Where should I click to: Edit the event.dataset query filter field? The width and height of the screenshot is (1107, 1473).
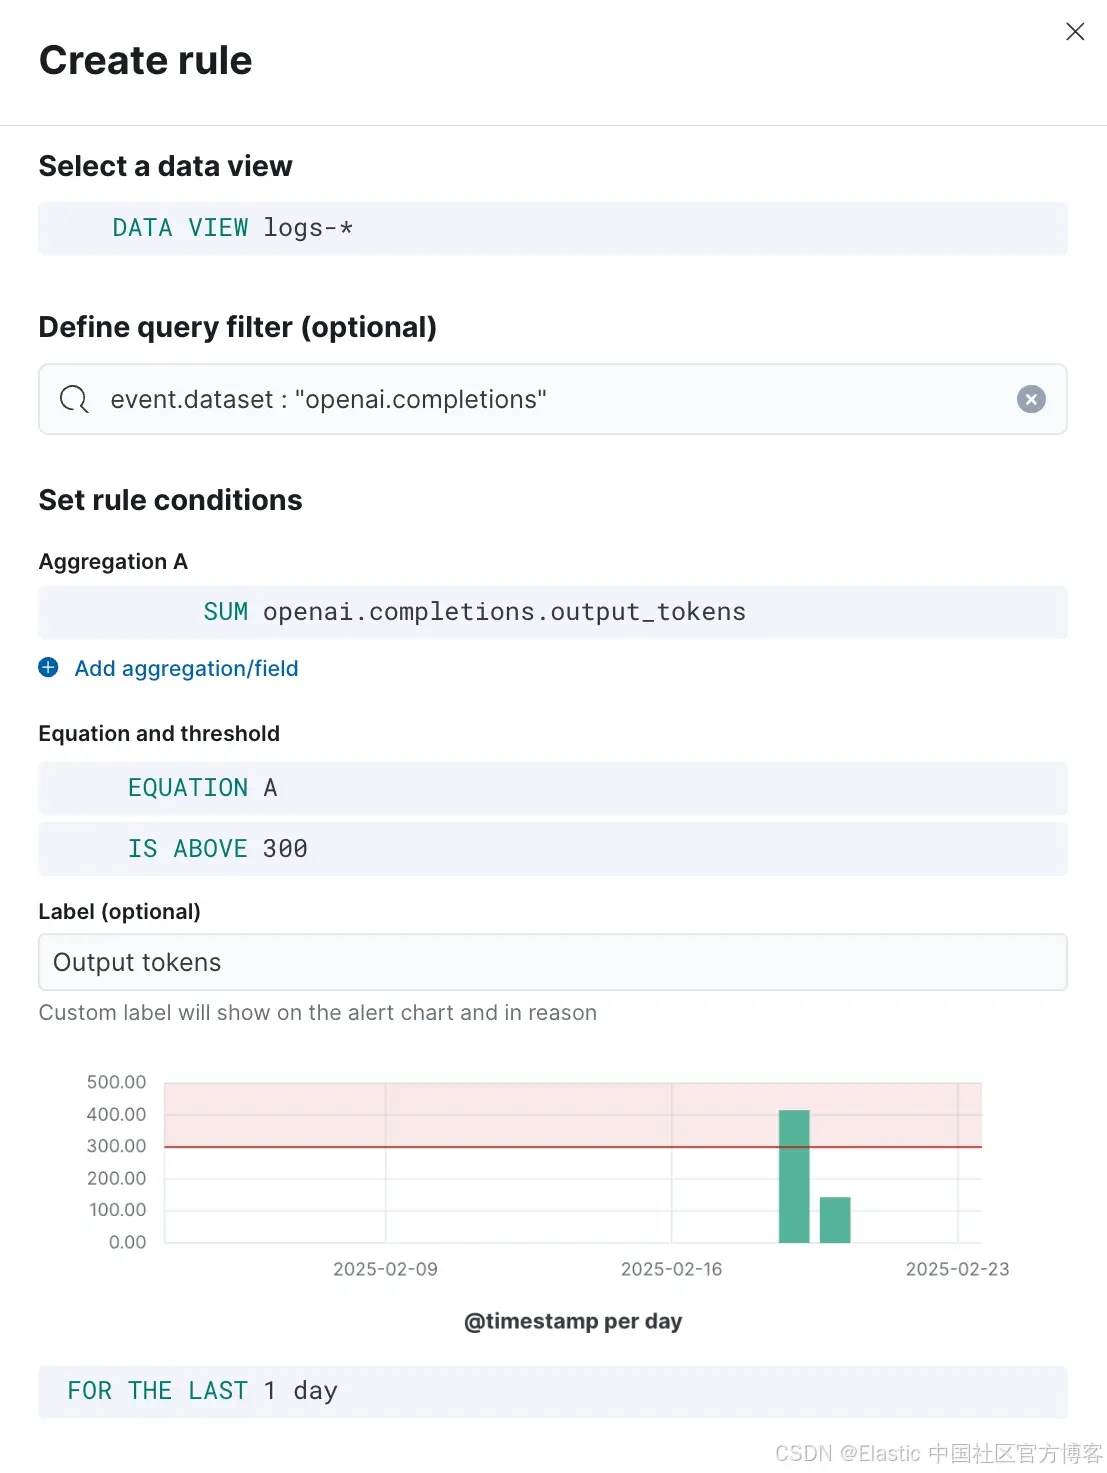point(553,399)
